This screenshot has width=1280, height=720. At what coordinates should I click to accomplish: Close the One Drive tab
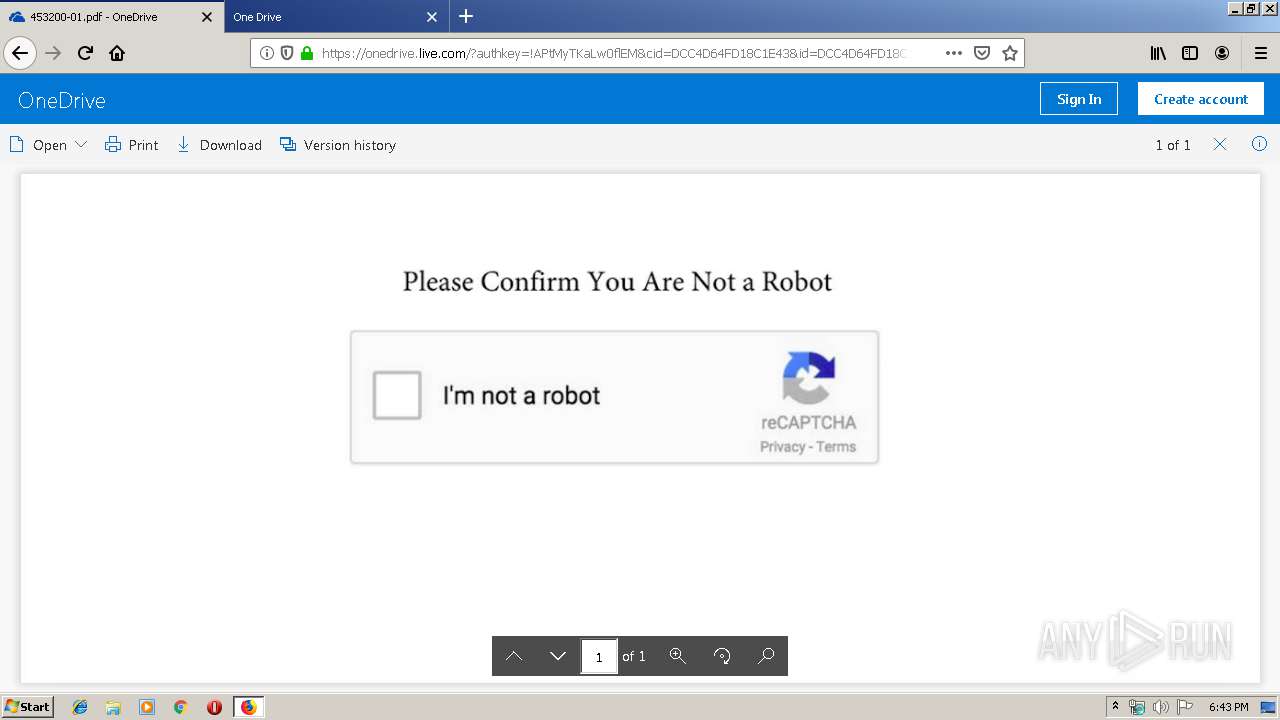click(x=432, y=17)
